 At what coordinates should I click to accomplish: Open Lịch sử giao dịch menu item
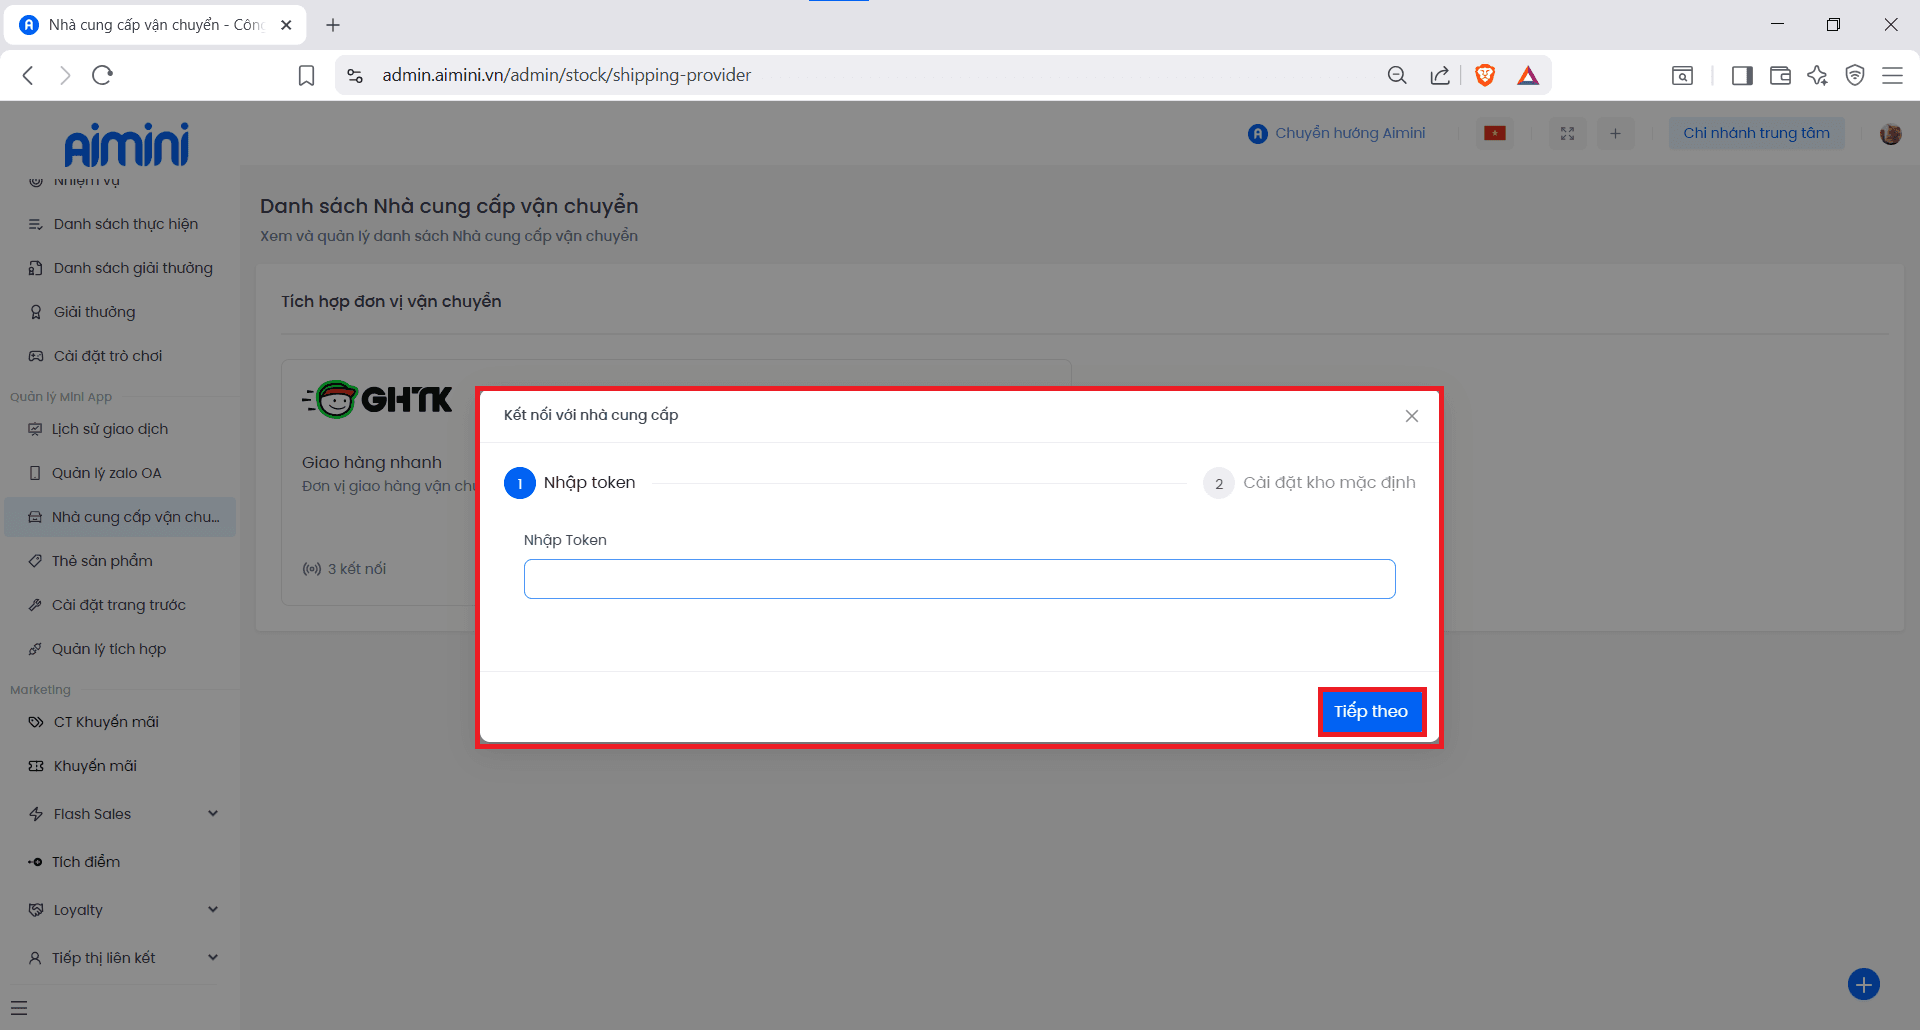(x=110, y=429)
